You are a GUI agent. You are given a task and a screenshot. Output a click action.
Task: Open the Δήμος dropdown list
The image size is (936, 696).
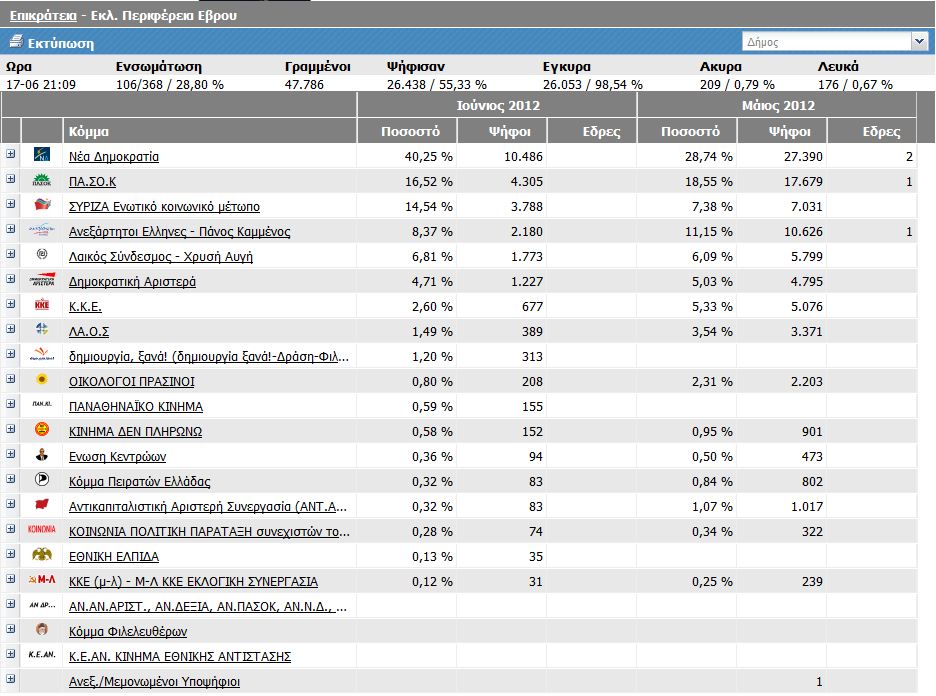[918, 42]
